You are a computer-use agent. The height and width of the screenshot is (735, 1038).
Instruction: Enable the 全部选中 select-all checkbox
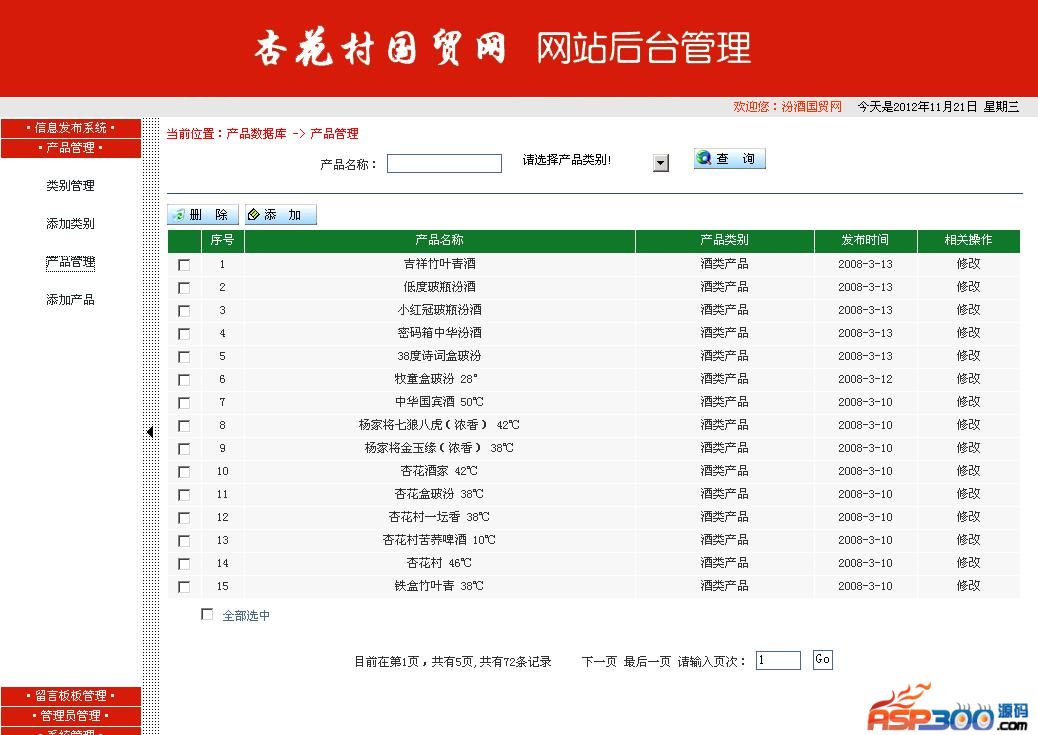(208, 615)
